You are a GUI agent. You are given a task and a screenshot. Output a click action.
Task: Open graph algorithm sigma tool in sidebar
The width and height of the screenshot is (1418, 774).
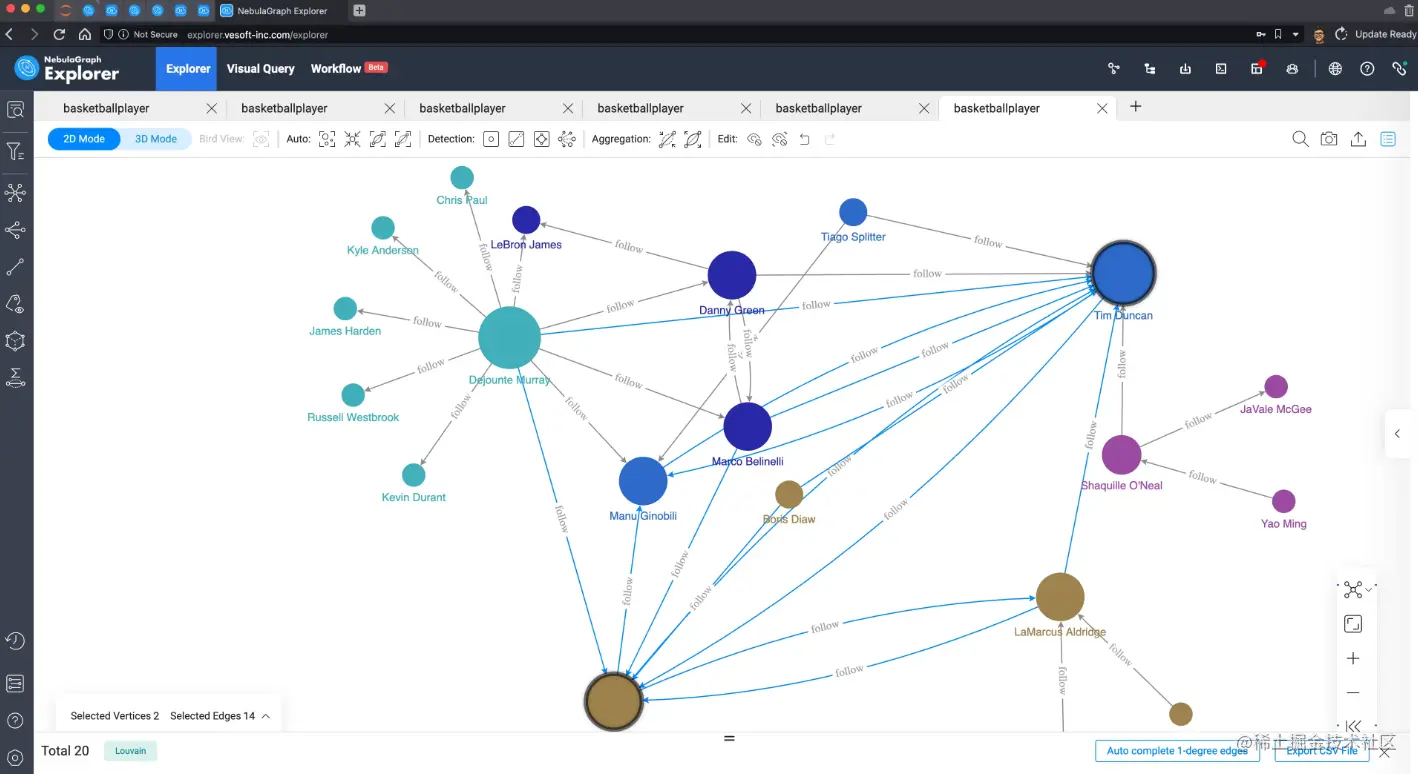[x=15, y=378]
